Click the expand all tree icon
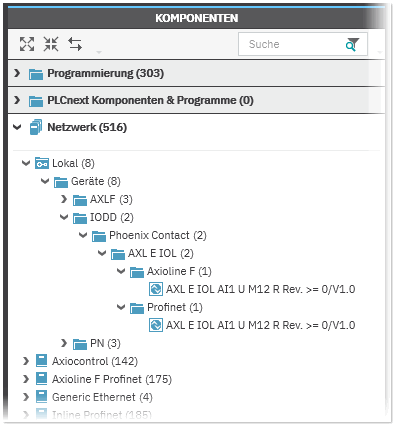Viewport: 395px width, 426px height. [x=27, y=44]
